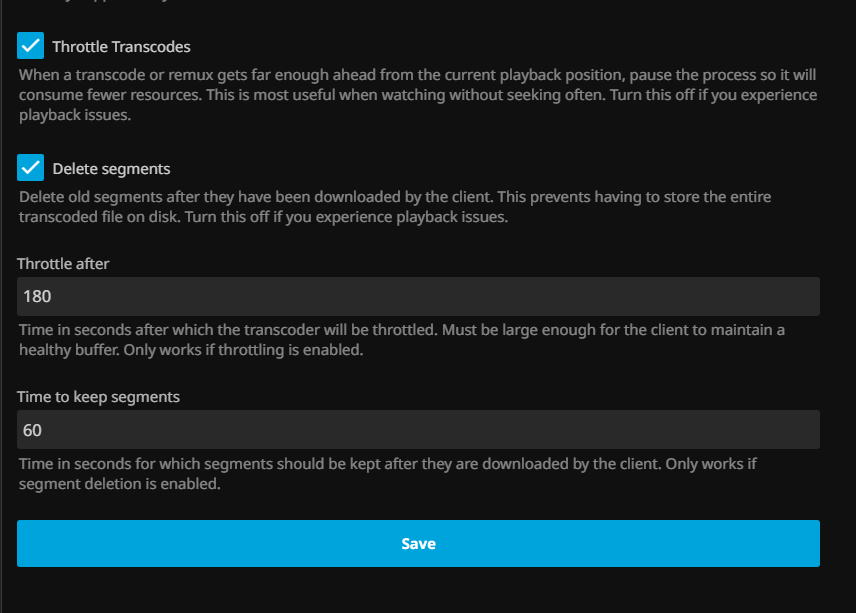Click the "Throttle after" field label
Viewport: 856px width, 613px height.
pos(63,264)
